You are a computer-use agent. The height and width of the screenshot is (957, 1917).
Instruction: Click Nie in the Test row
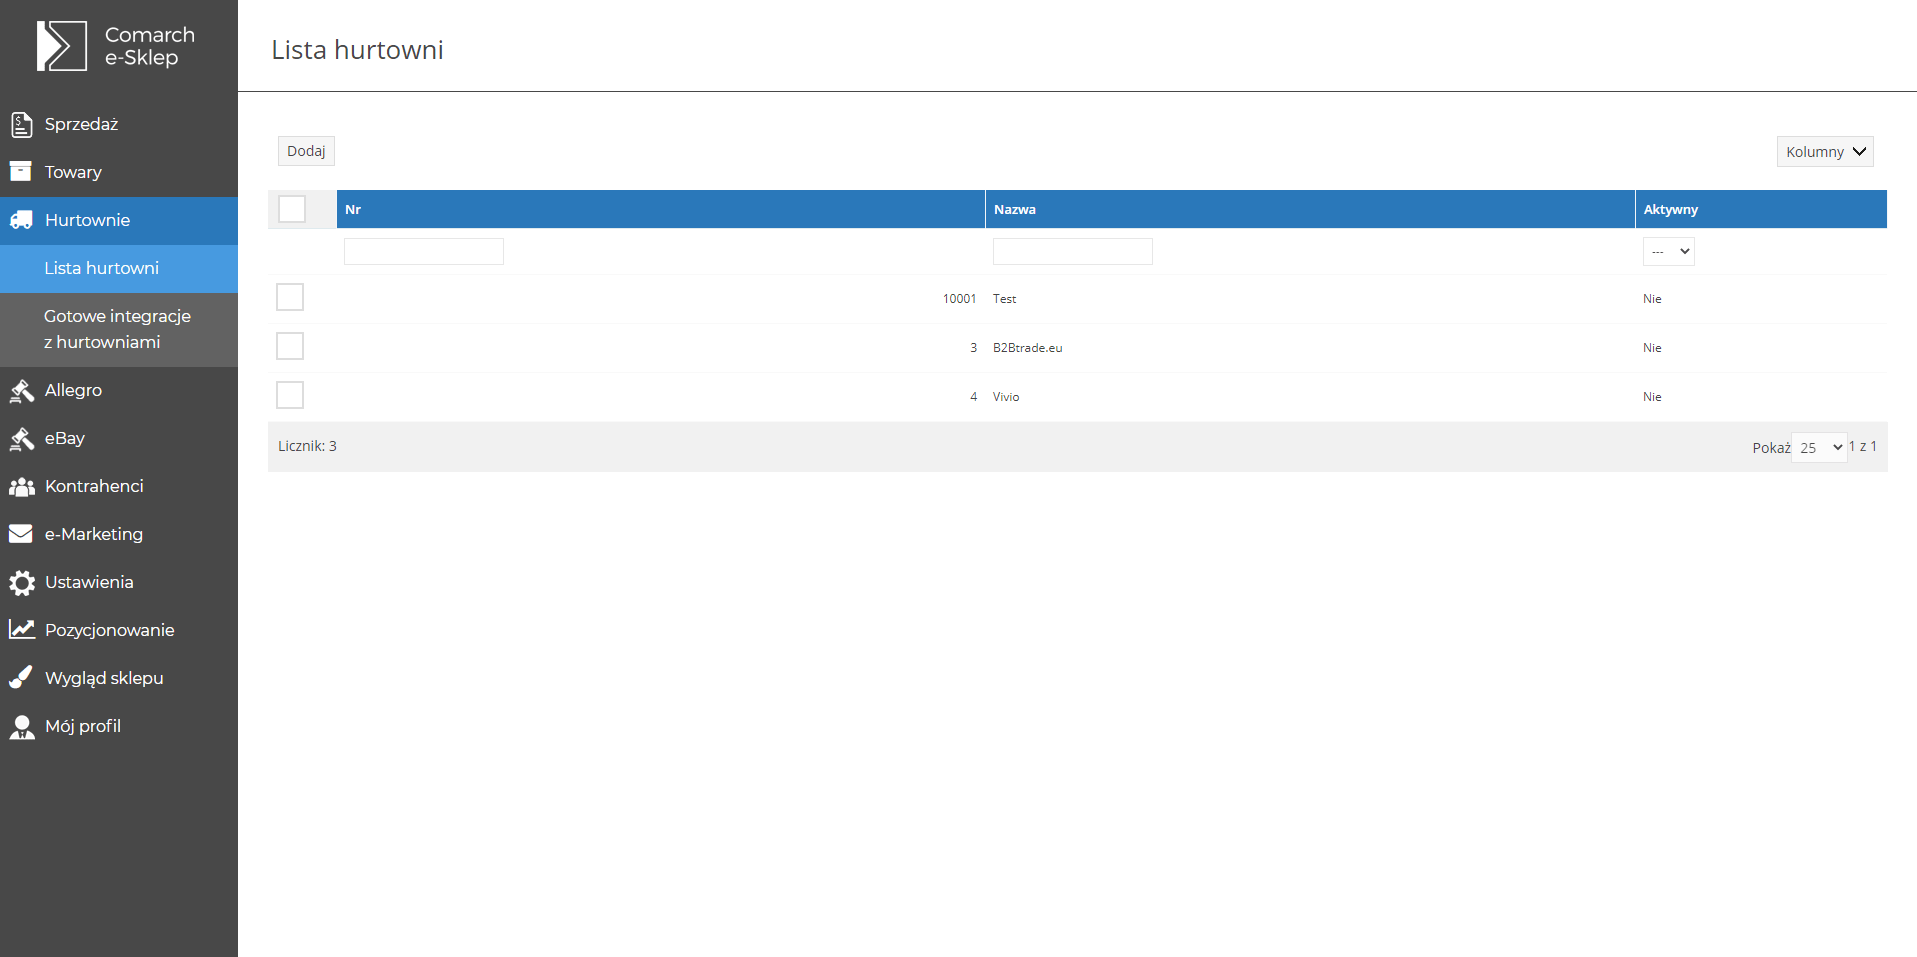(1652, 299)
